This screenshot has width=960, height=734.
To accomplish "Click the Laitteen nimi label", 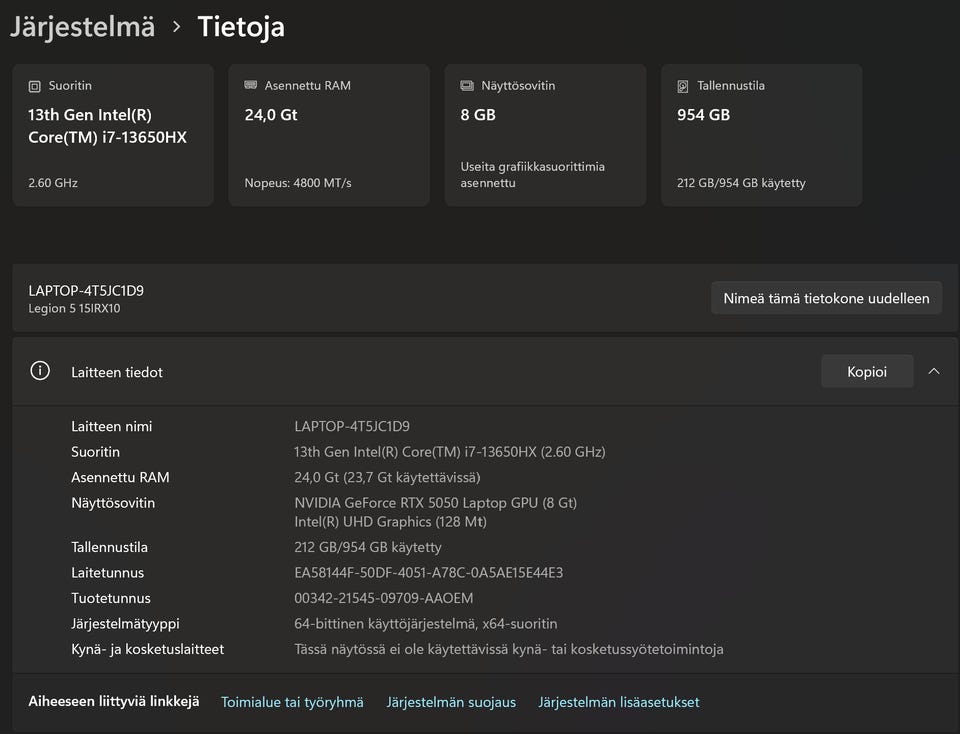I will [111, 426].
